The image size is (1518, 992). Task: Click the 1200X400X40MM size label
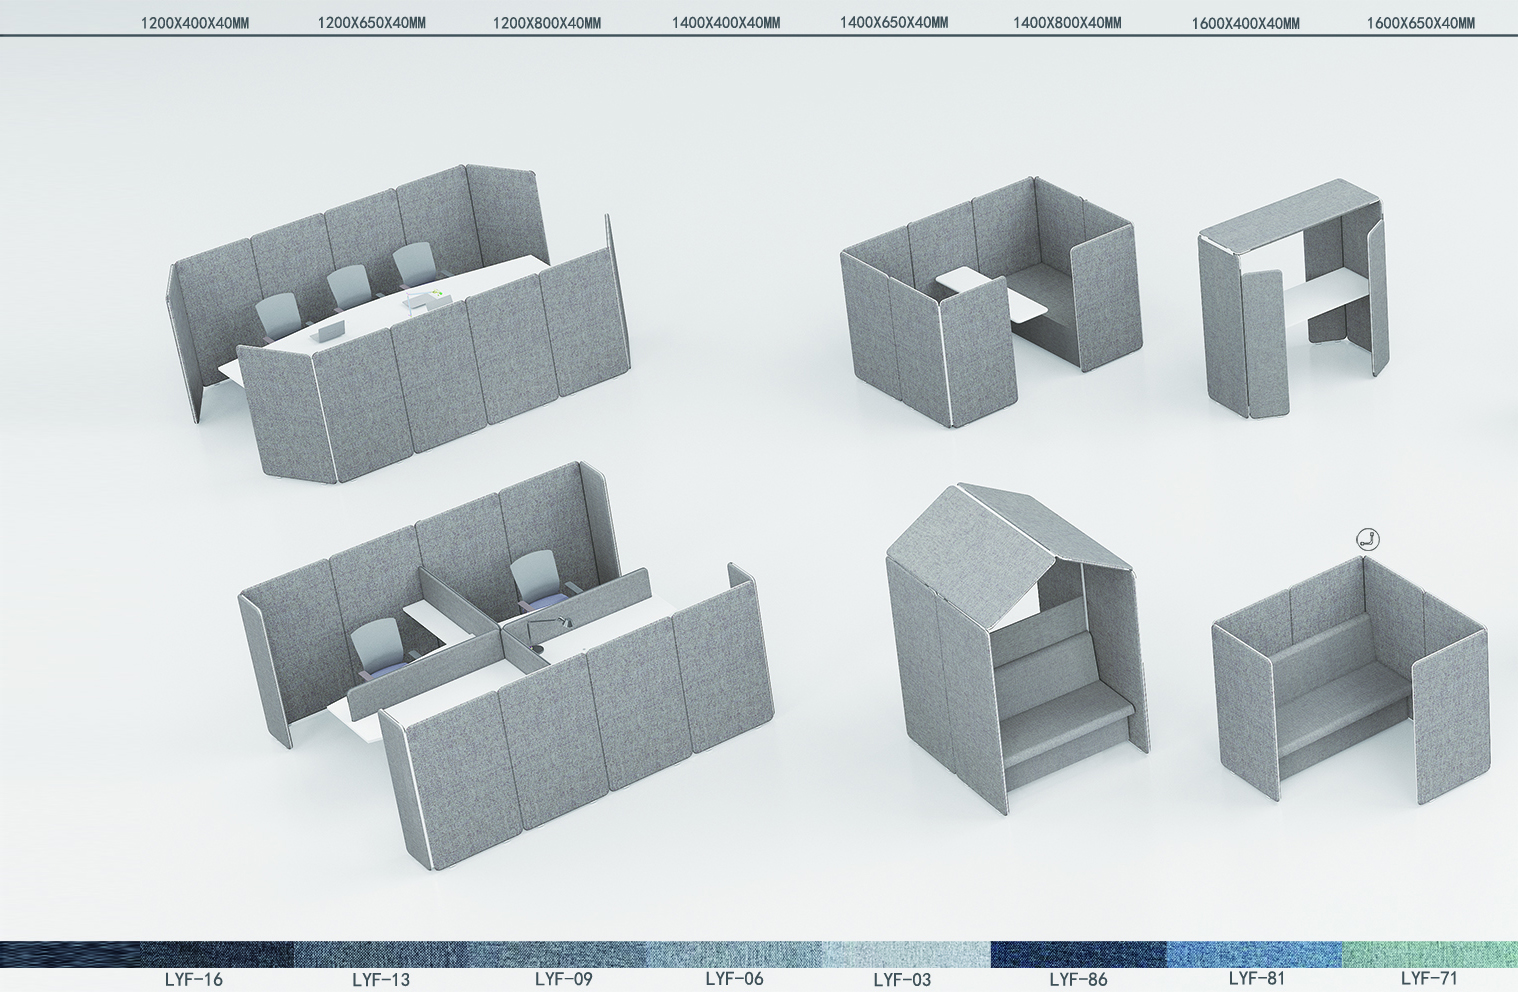click(x=194, y=23)
